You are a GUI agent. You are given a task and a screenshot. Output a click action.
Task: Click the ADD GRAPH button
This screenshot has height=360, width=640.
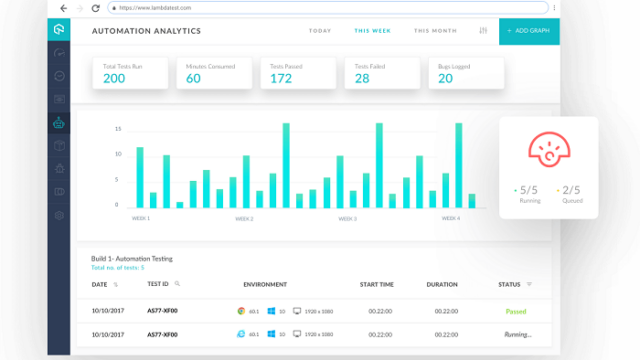529,31
